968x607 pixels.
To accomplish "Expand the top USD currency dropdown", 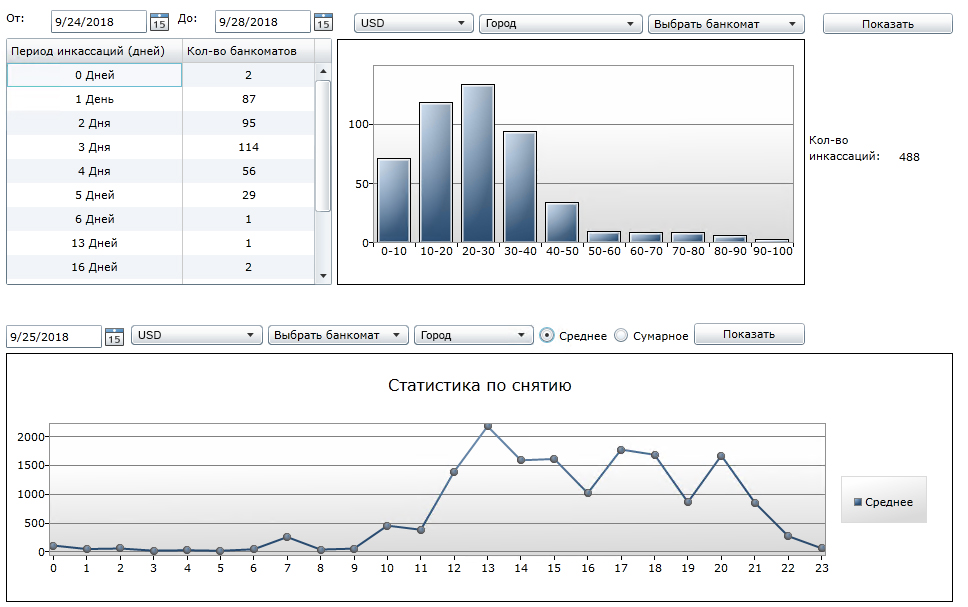I will [x=414, y=24].
